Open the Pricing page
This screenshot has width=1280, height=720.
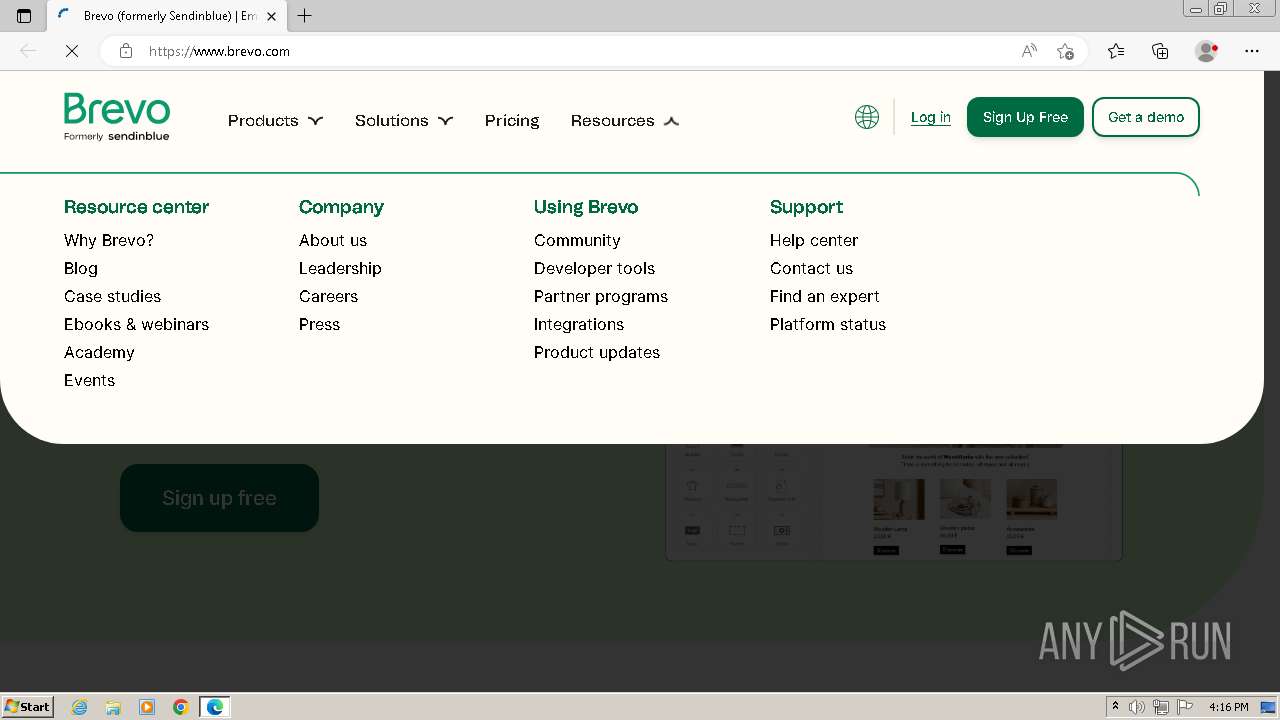(x=512, y=121)
